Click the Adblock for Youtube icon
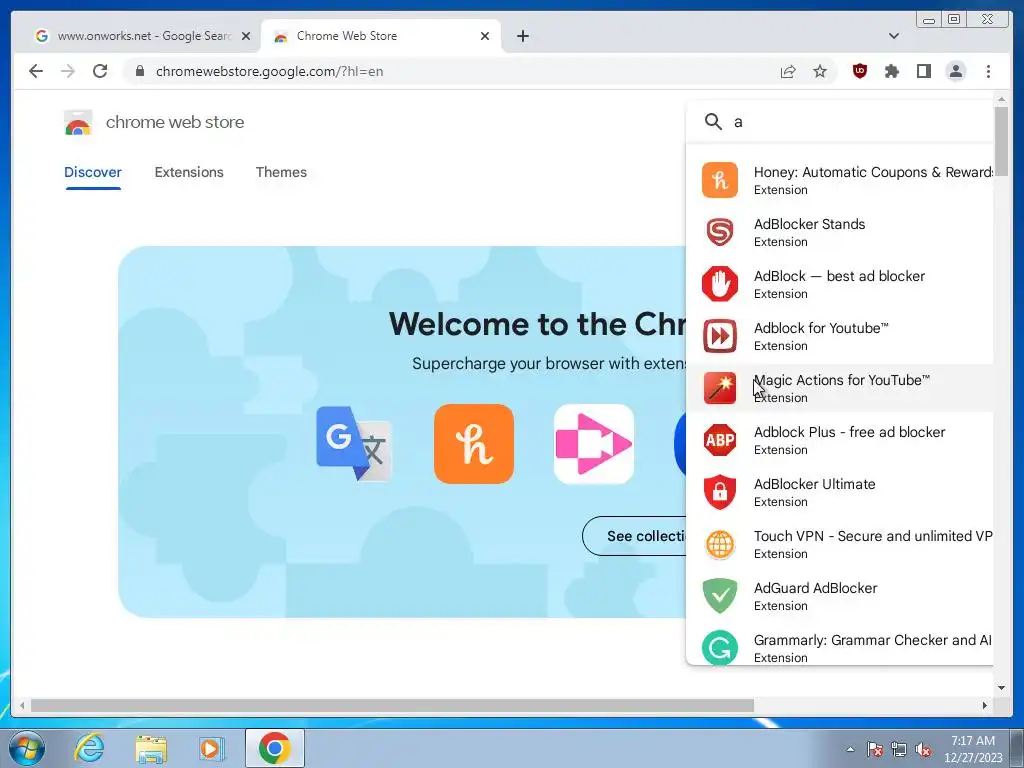1024x768 pixels. coord(720,336)
